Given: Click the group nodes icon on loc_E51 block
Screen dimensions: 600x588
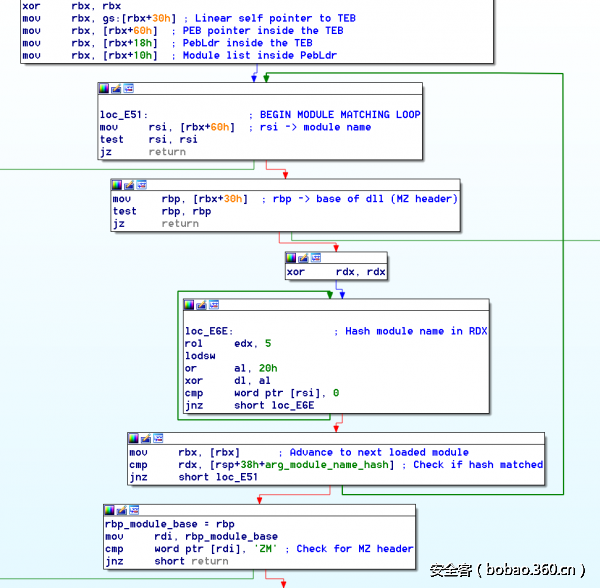Looking at the screenshot, I should pos(128,88).
